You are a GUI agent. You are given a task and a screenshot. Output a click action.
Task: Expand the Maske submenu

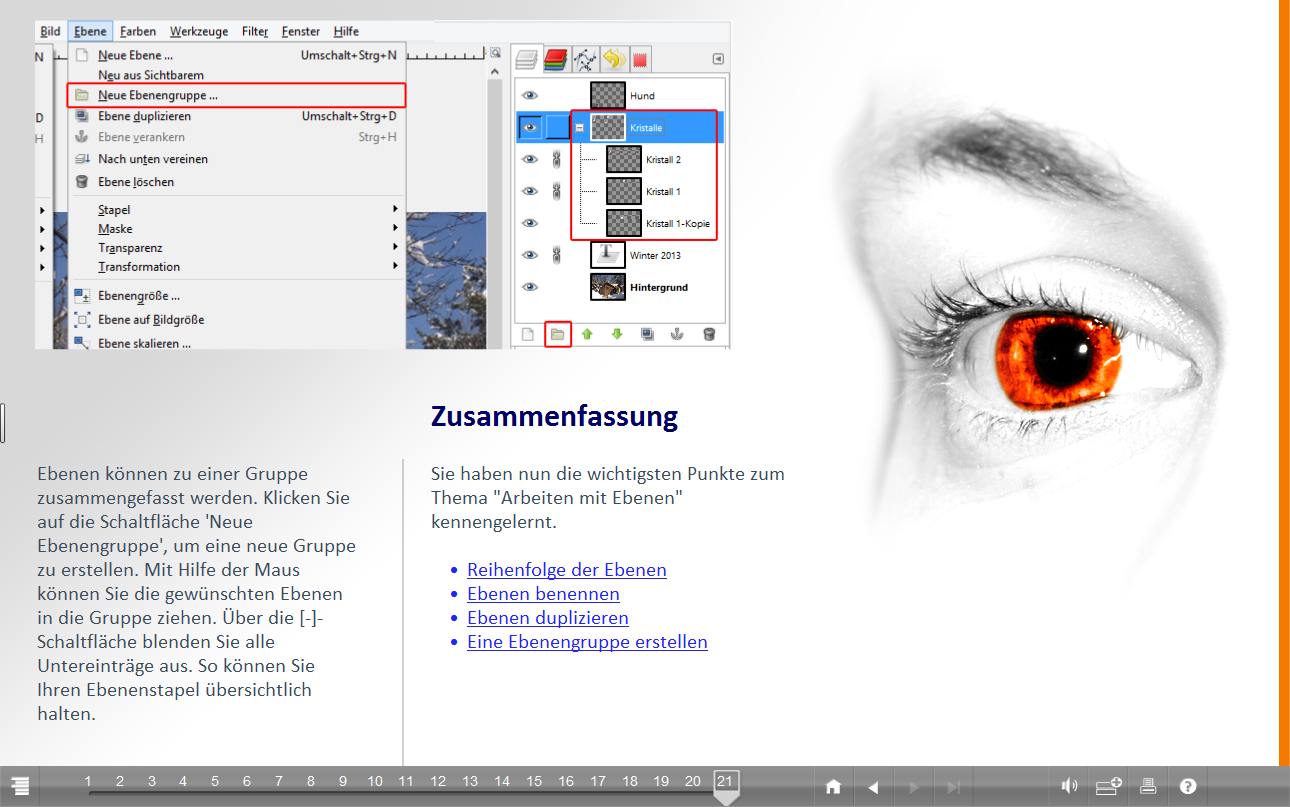[x=237, y=229]
